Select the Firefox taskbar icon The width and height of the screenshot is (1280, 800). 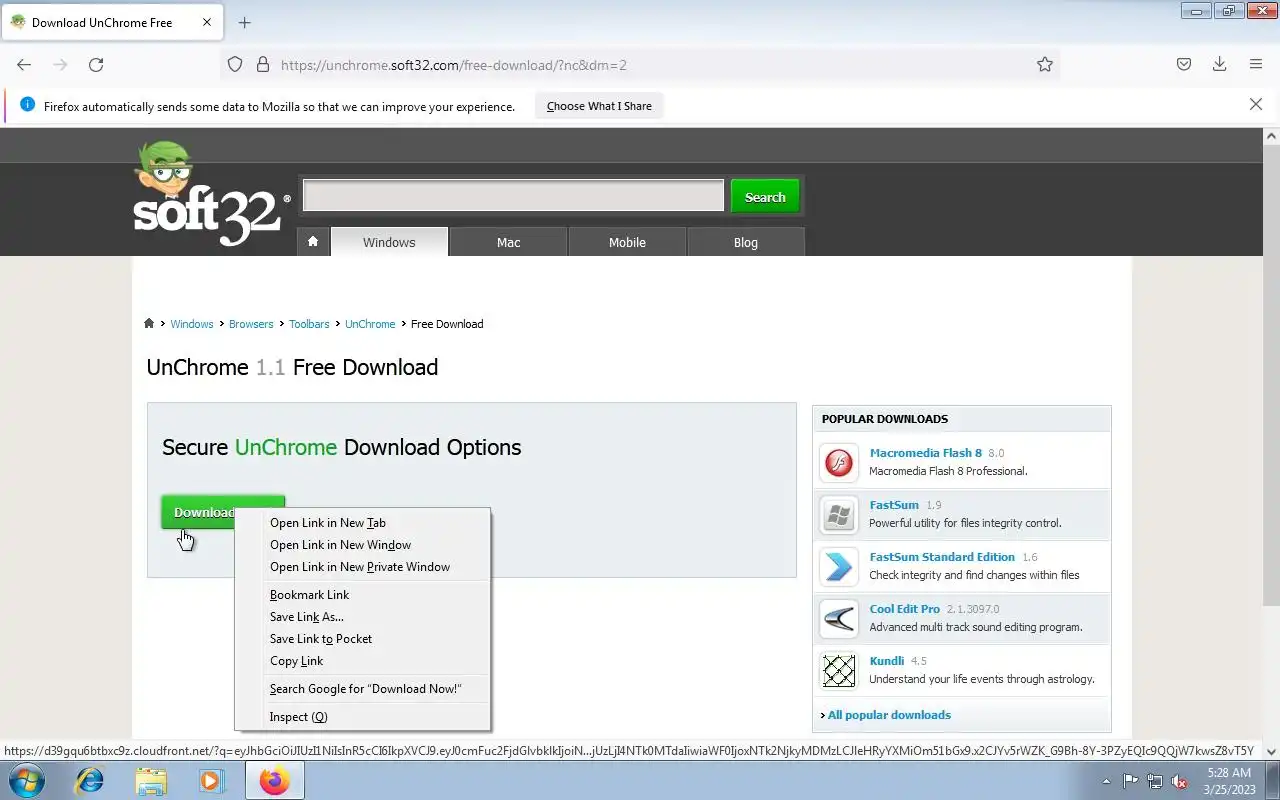tap(274, 780)
